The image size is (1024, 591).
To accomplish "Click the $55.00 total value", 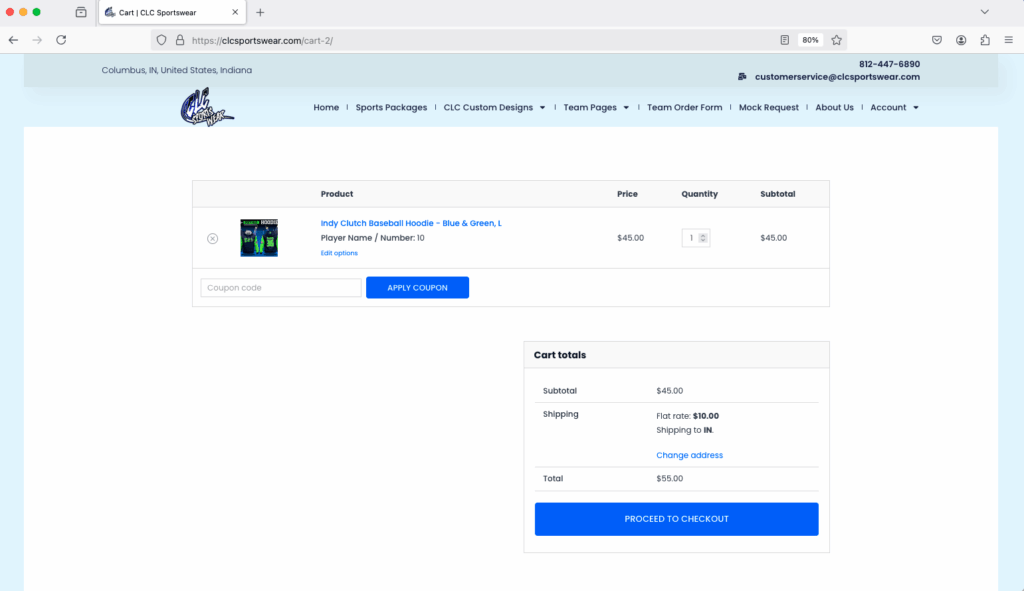I will click(669, 479).
